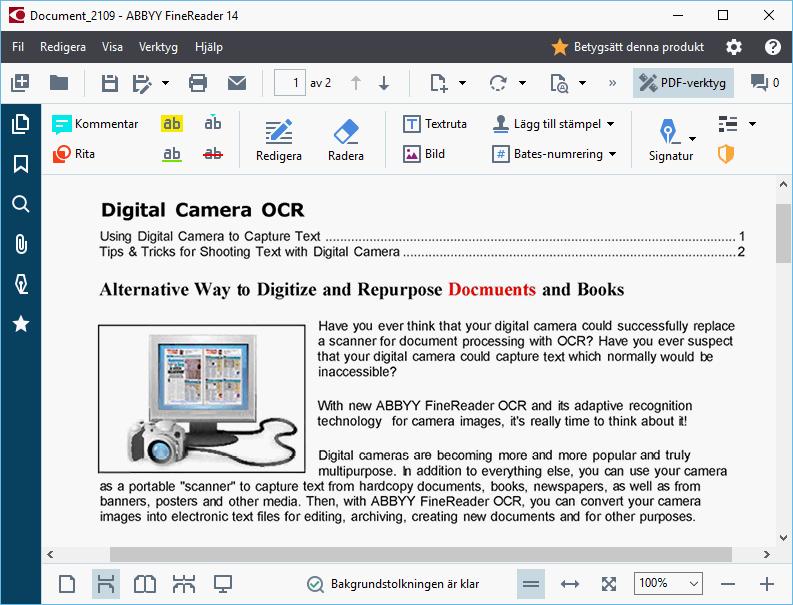793x605 pixels.
Task: Open the add page dropdown arrow
Action: 462,83
